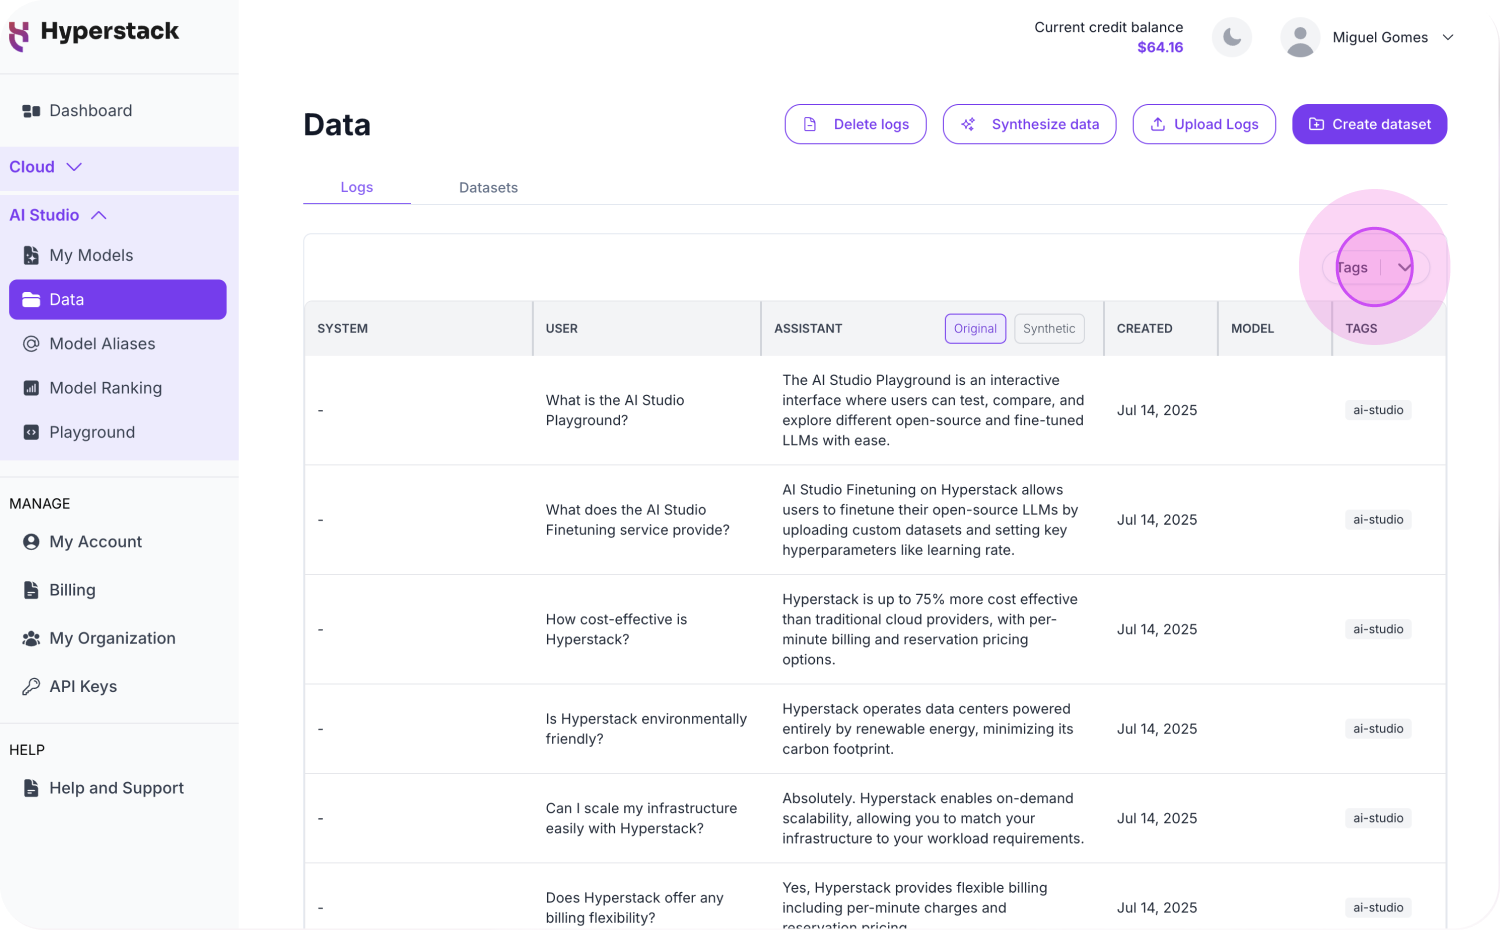Select the Logs tab
Viewport: 1500px width, 930px height.
coord(356,188)
